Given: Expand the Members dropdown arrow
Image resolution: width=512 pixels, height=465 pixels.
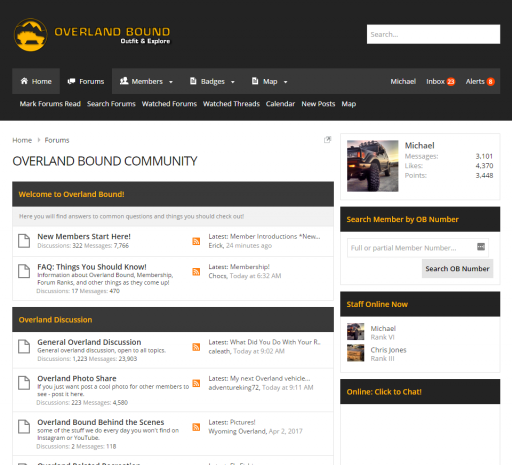Looking at the screenshot, I should (x=171, y=82).
